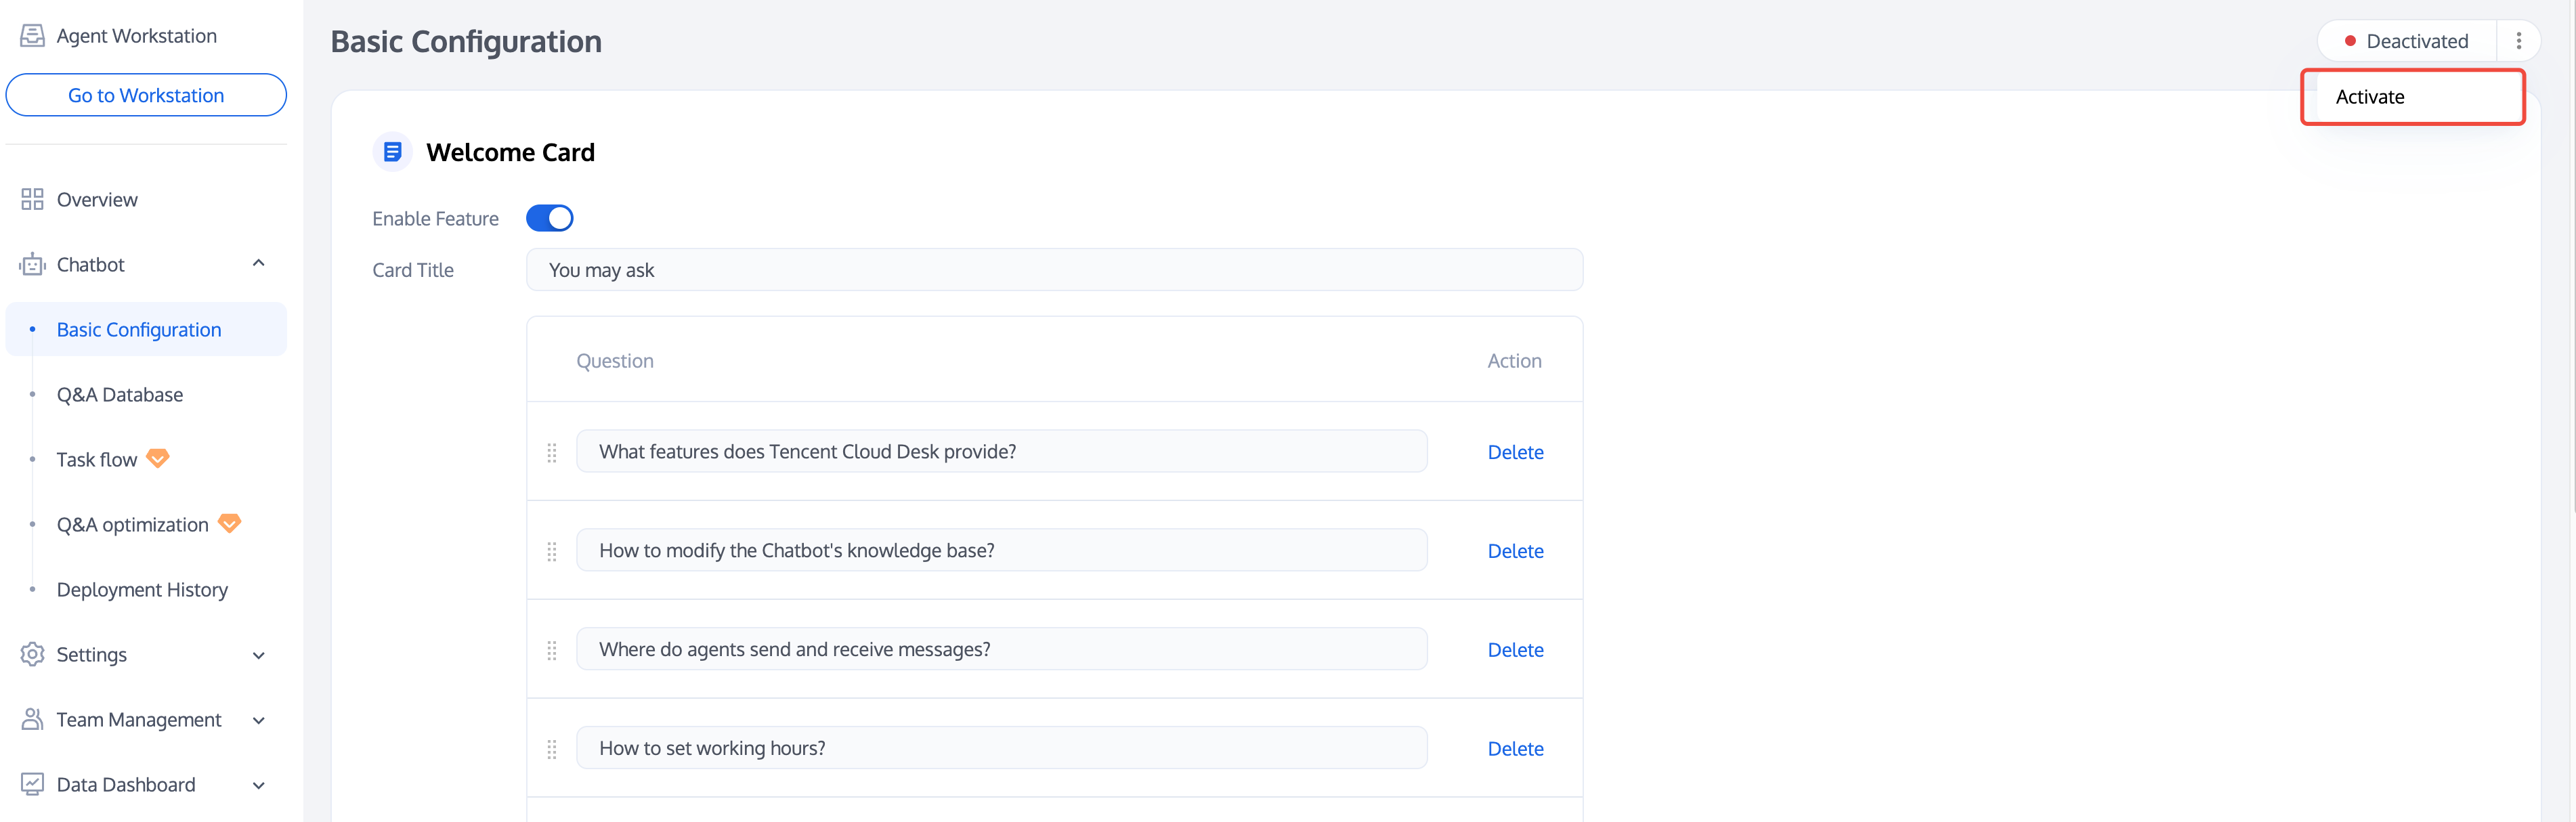Screen dimensions: 2576x822
Task: Click the premium badge next to Task flow
Action: tap(158, 458)
